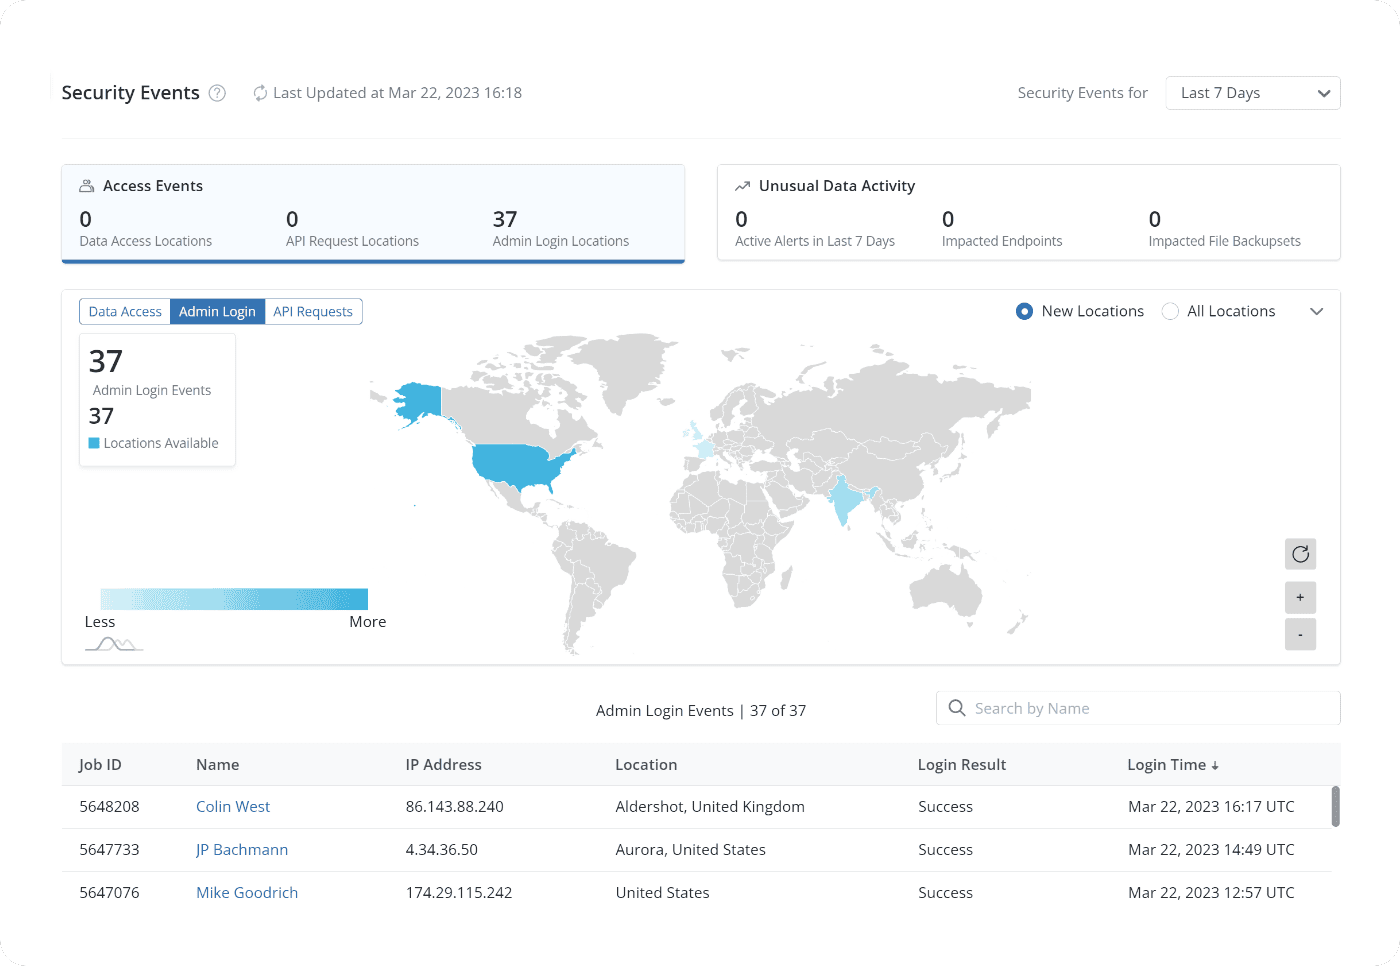Click the Unusual Data Activity trend icon

pyautogui.click(x=742, y=186)
